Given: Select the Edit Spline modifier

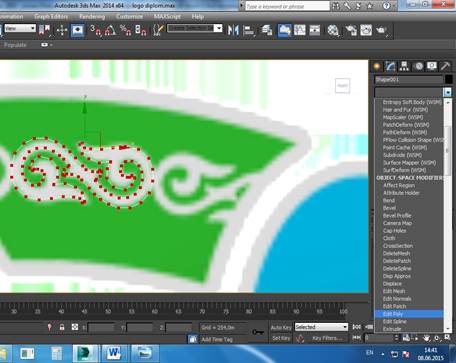Looking at the screenshot, I should click(x=395, y=322).
